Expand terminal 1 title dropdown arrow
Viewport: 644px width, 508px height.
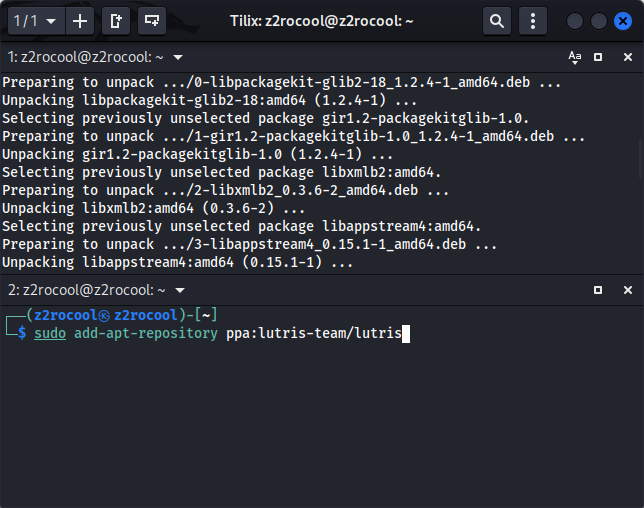178,57
